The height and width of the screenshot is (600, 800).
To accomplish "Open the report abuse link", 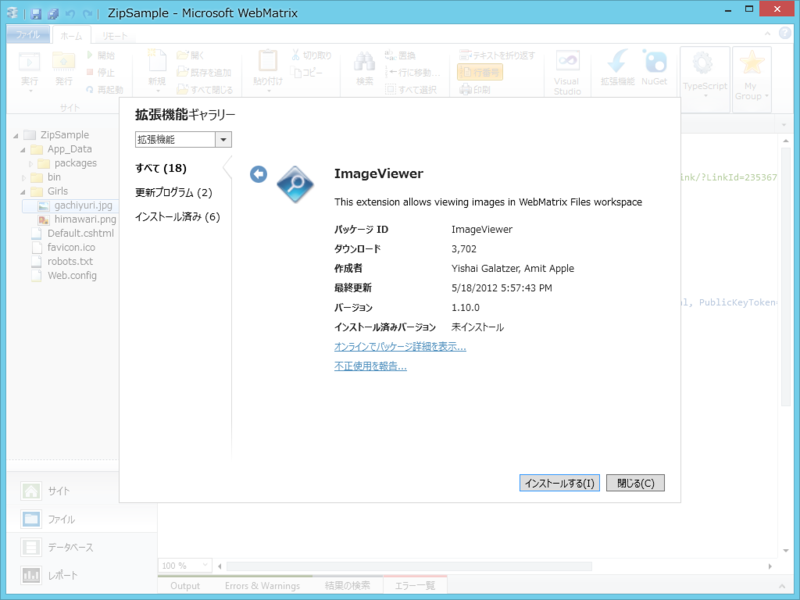I will coord(370,366).
